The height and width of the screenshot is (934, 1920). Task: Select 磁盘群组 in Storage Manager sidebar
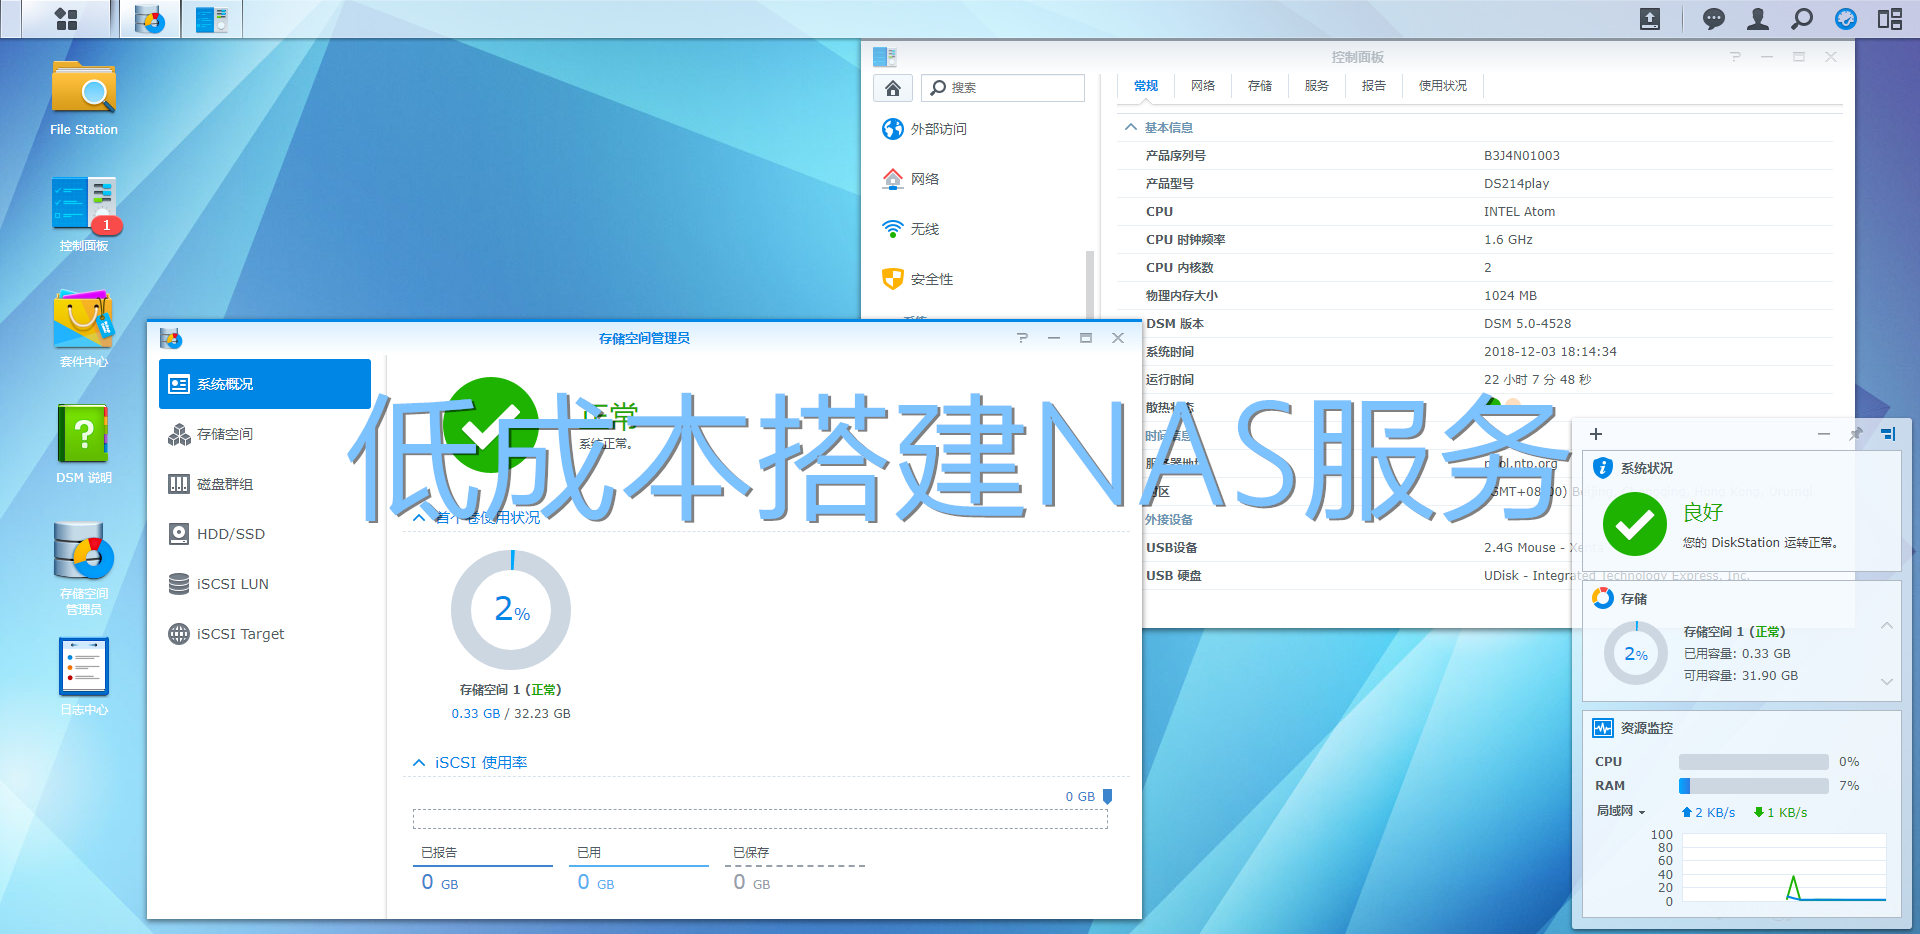(265, 484)
